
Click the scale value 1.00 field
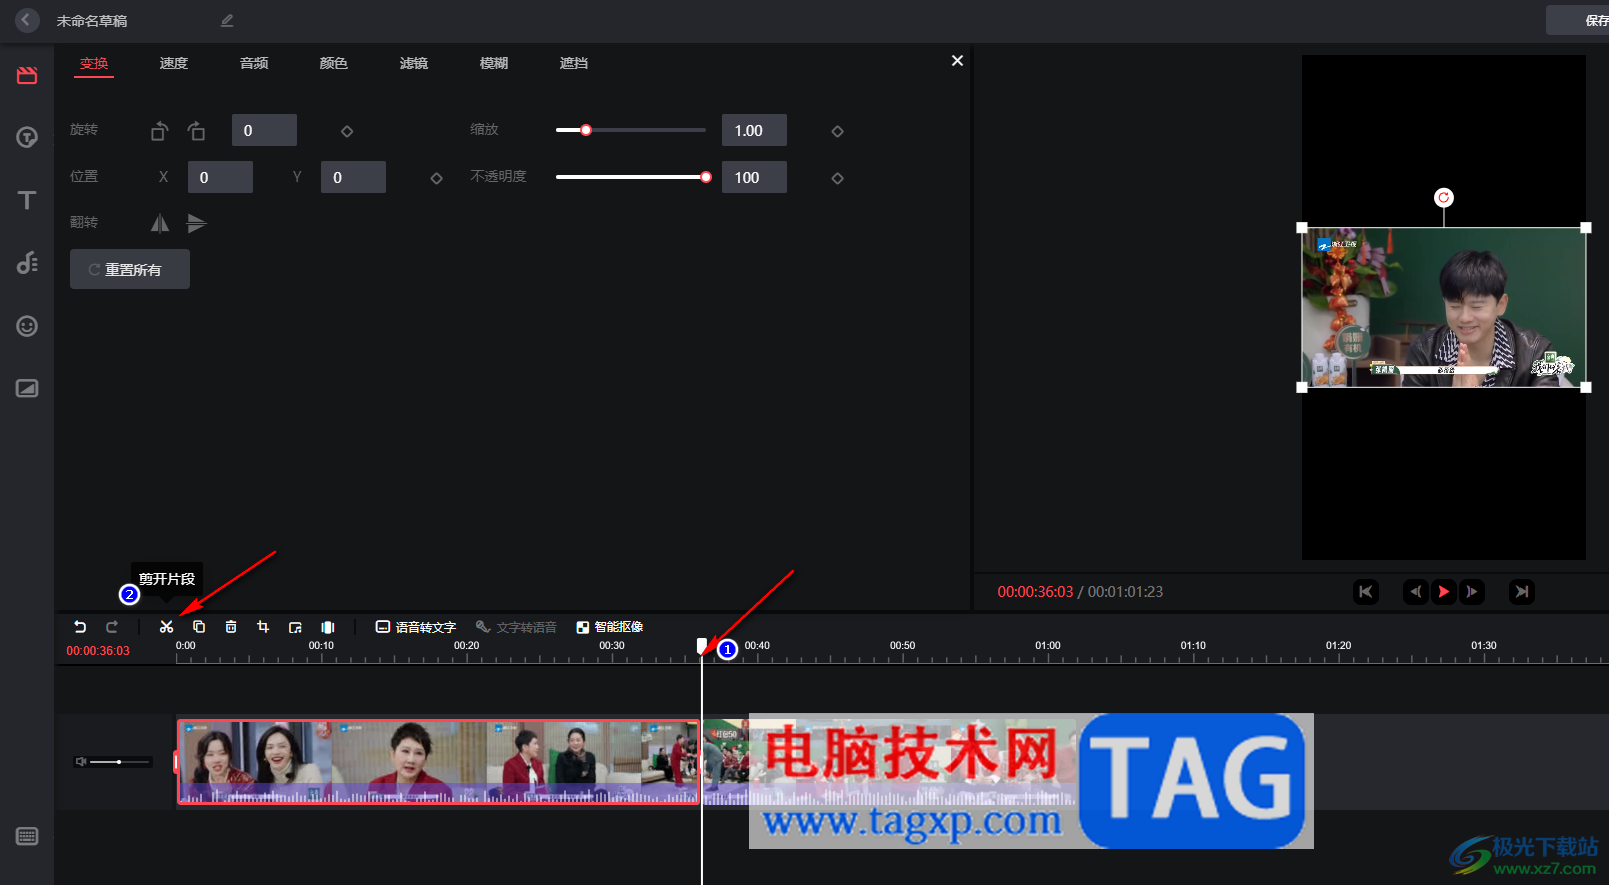pyautogui.click(x=754, y=130)
